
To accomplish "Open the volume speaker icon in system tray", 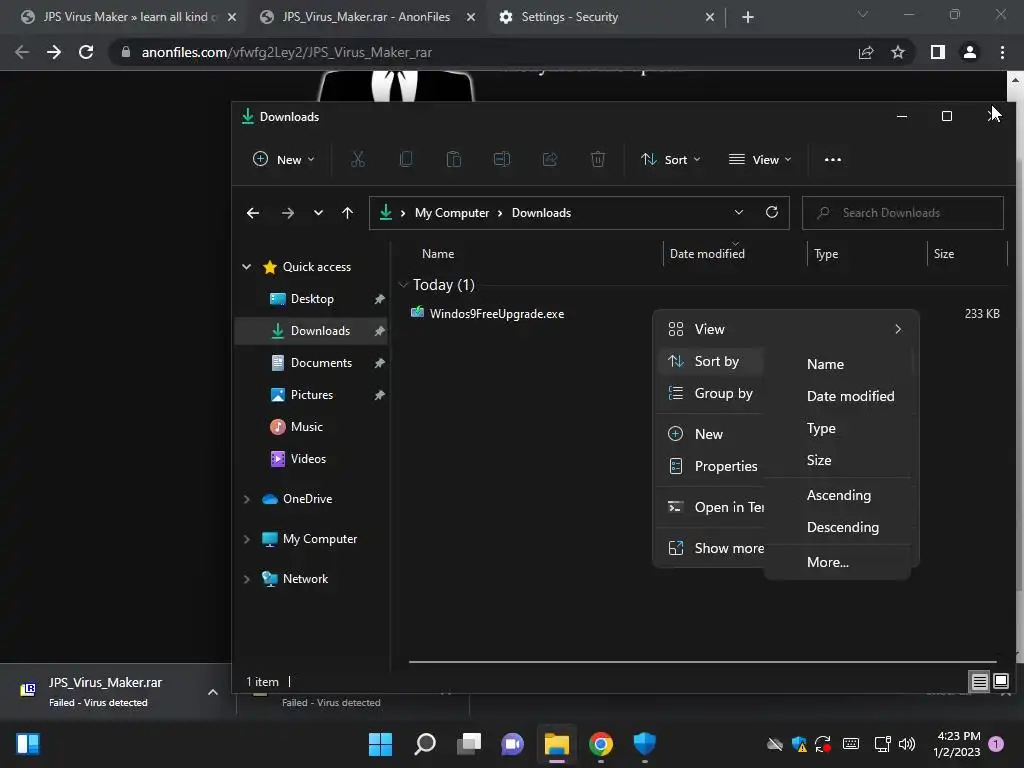I will click(x=906, y=744).
